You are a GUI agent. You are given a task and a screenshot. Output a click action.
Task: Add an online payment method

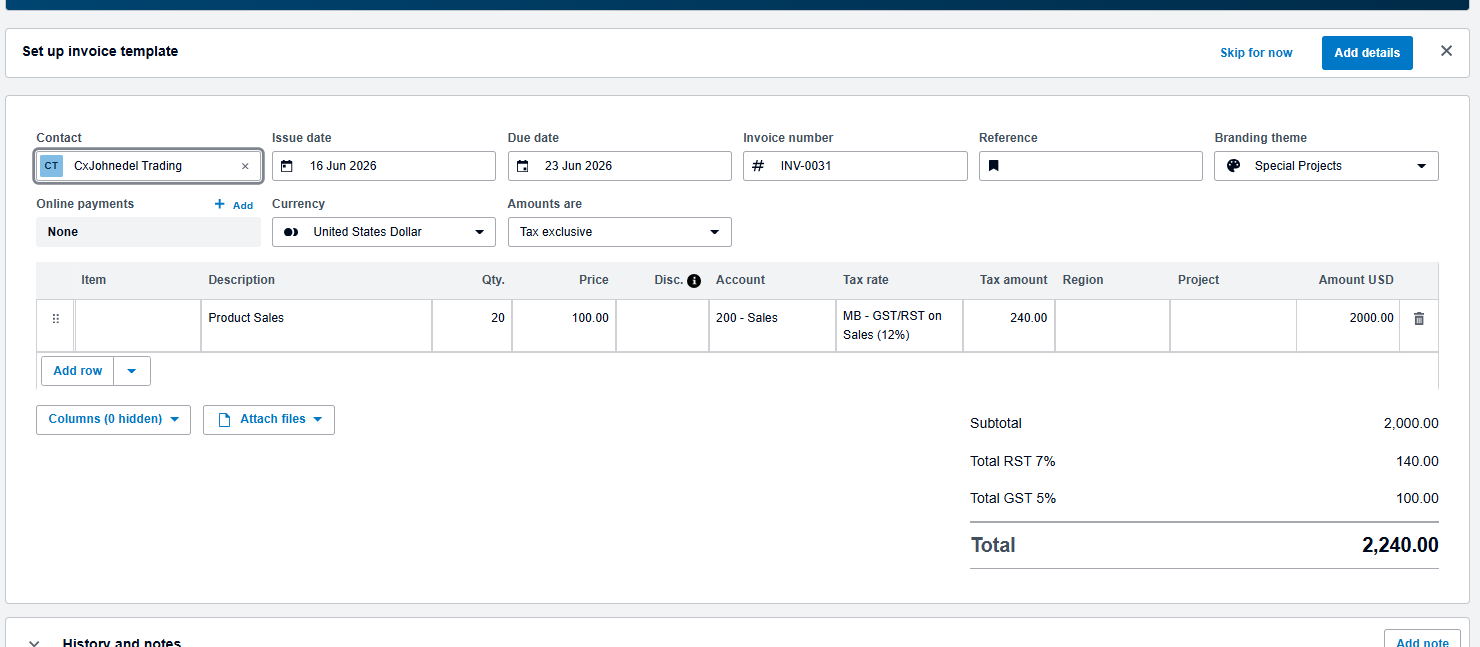234,205
